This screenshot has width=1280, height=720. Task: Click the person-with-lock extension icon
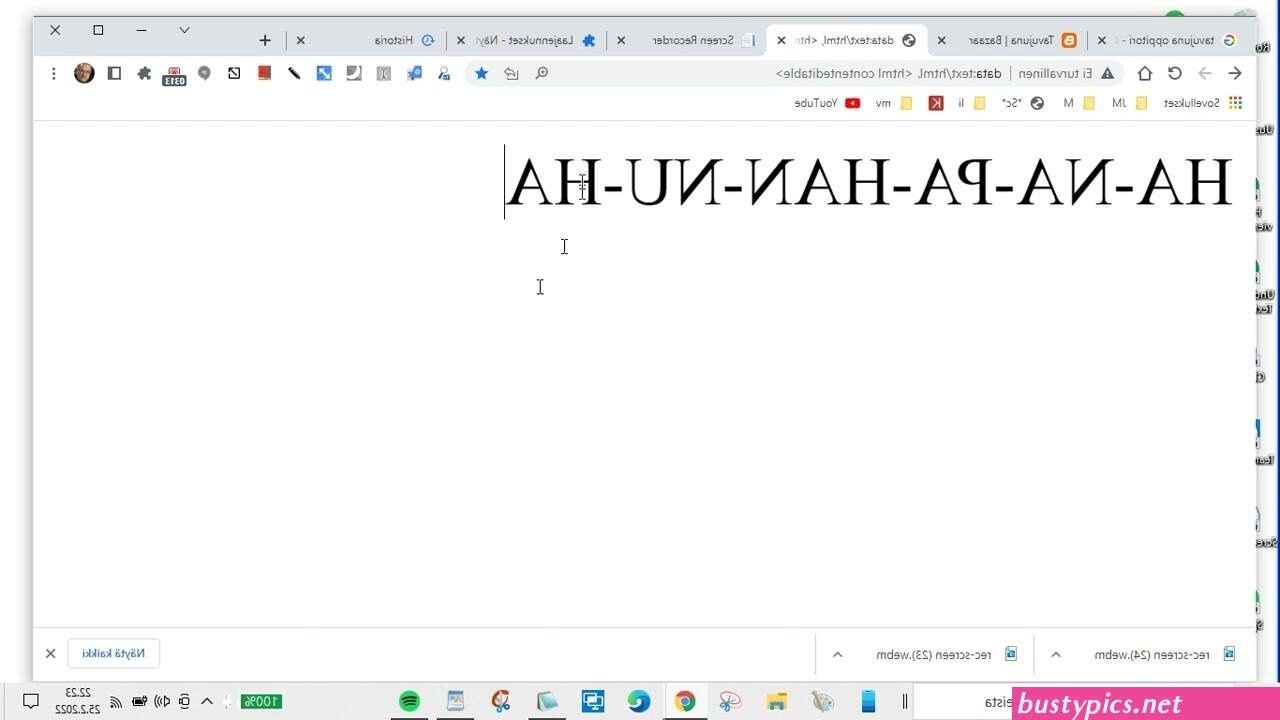(x=444, y=73)
